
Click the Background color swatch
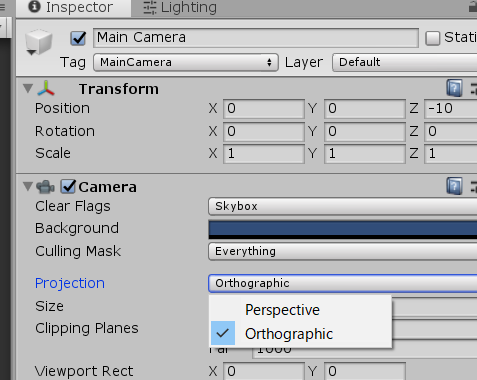tap(343, 229)
